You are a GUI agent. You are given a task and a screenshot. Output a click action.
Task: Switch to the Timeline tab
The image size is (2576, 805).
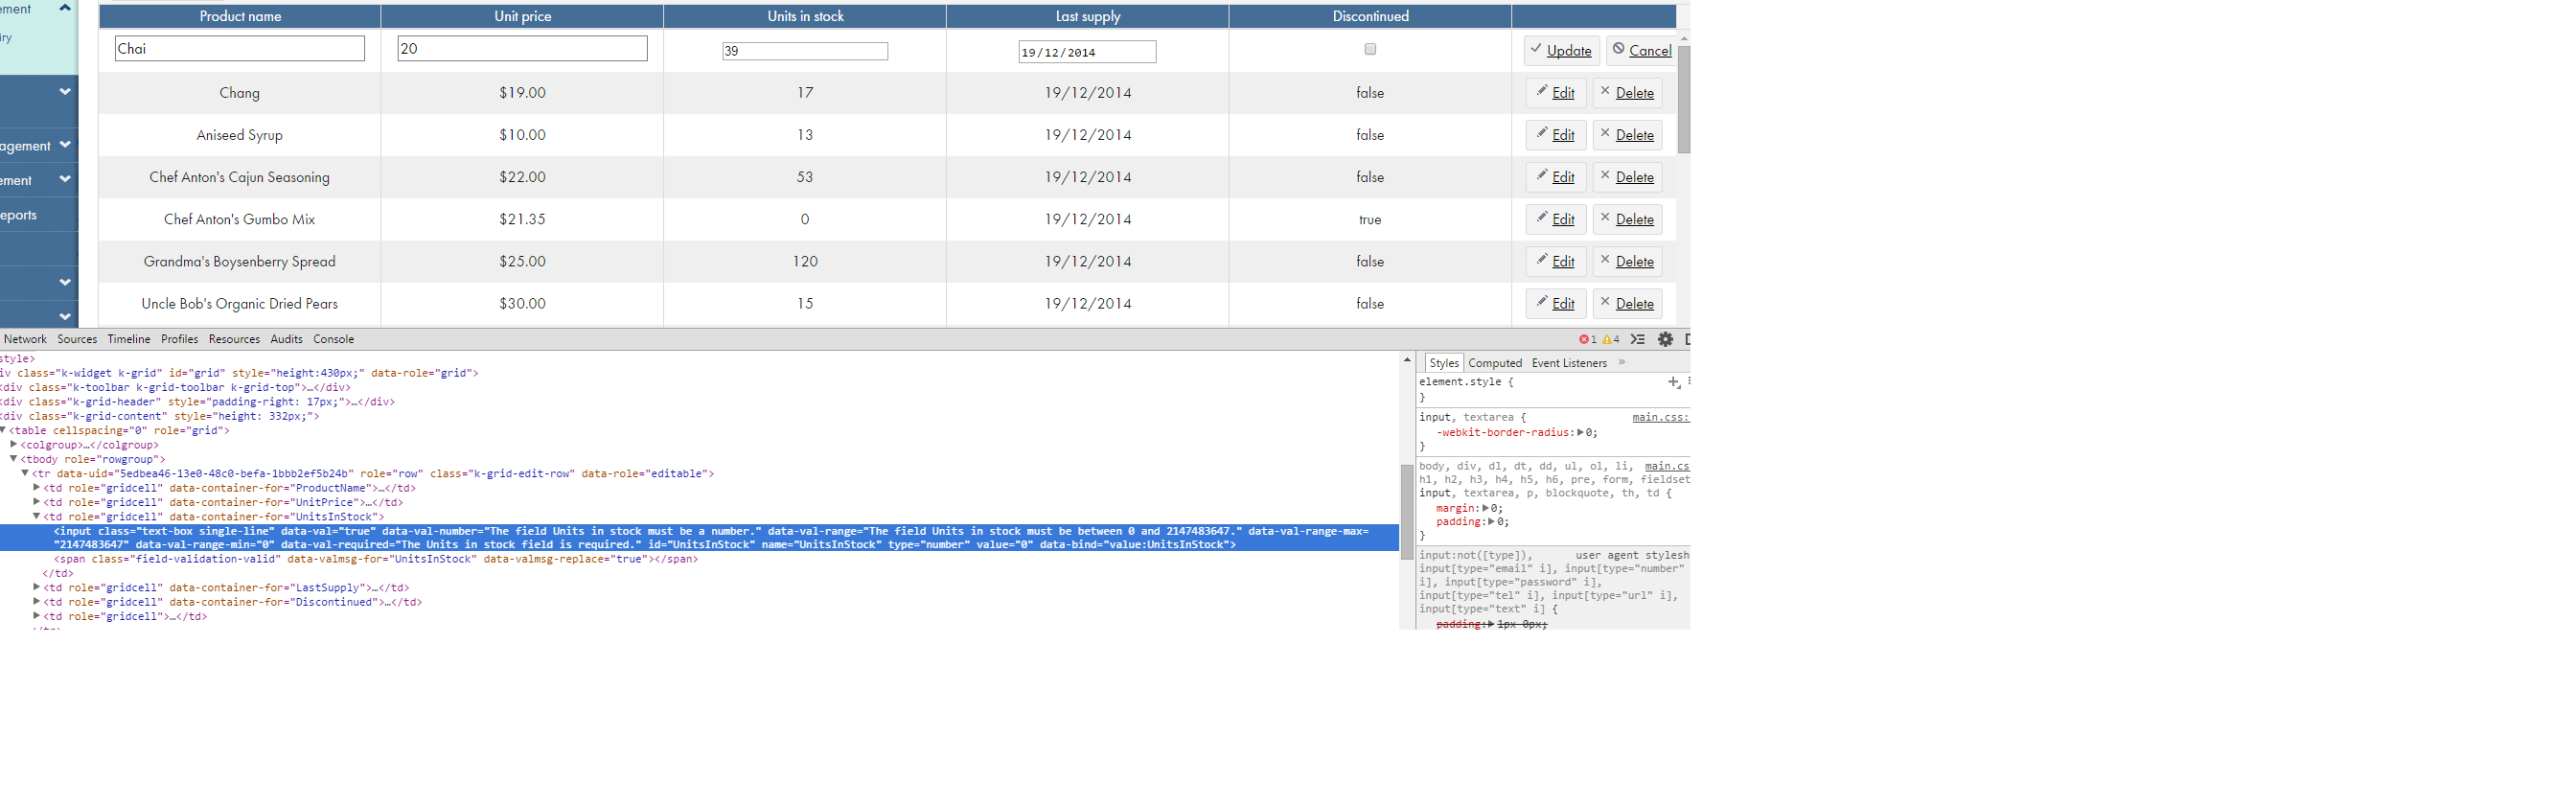pos(129,340)
